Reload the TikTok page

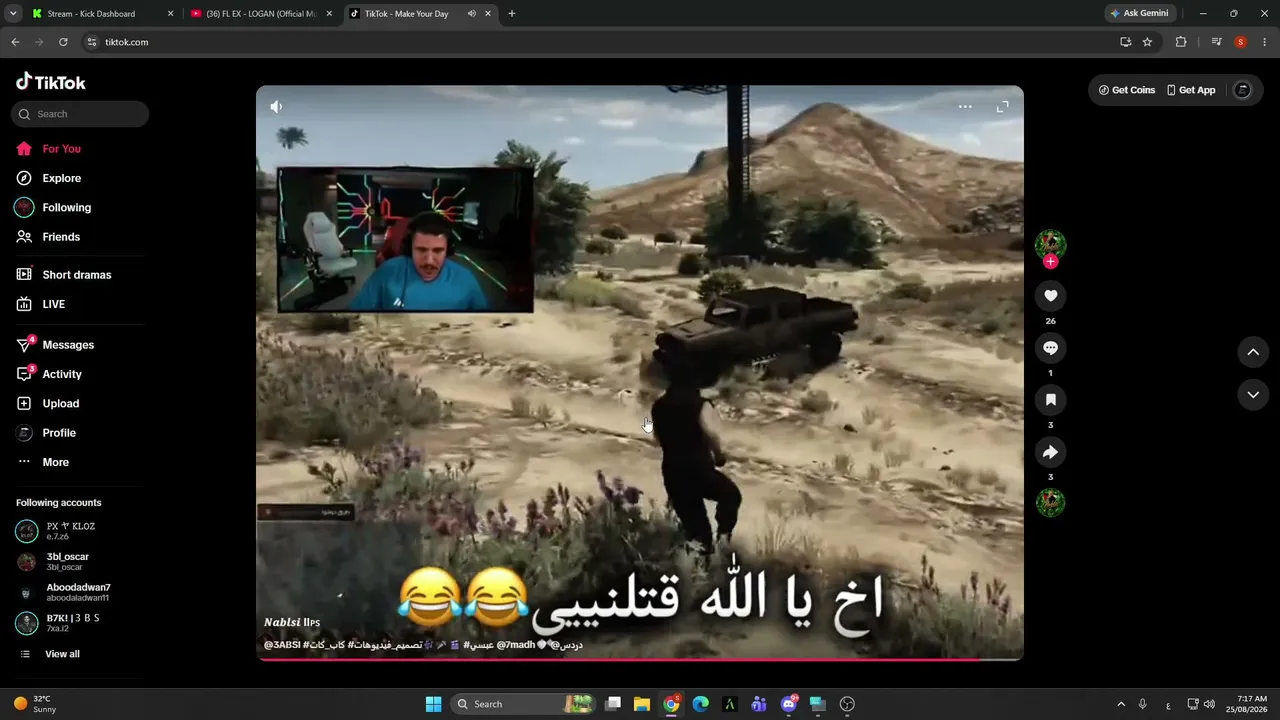click(x=63, y=42)
